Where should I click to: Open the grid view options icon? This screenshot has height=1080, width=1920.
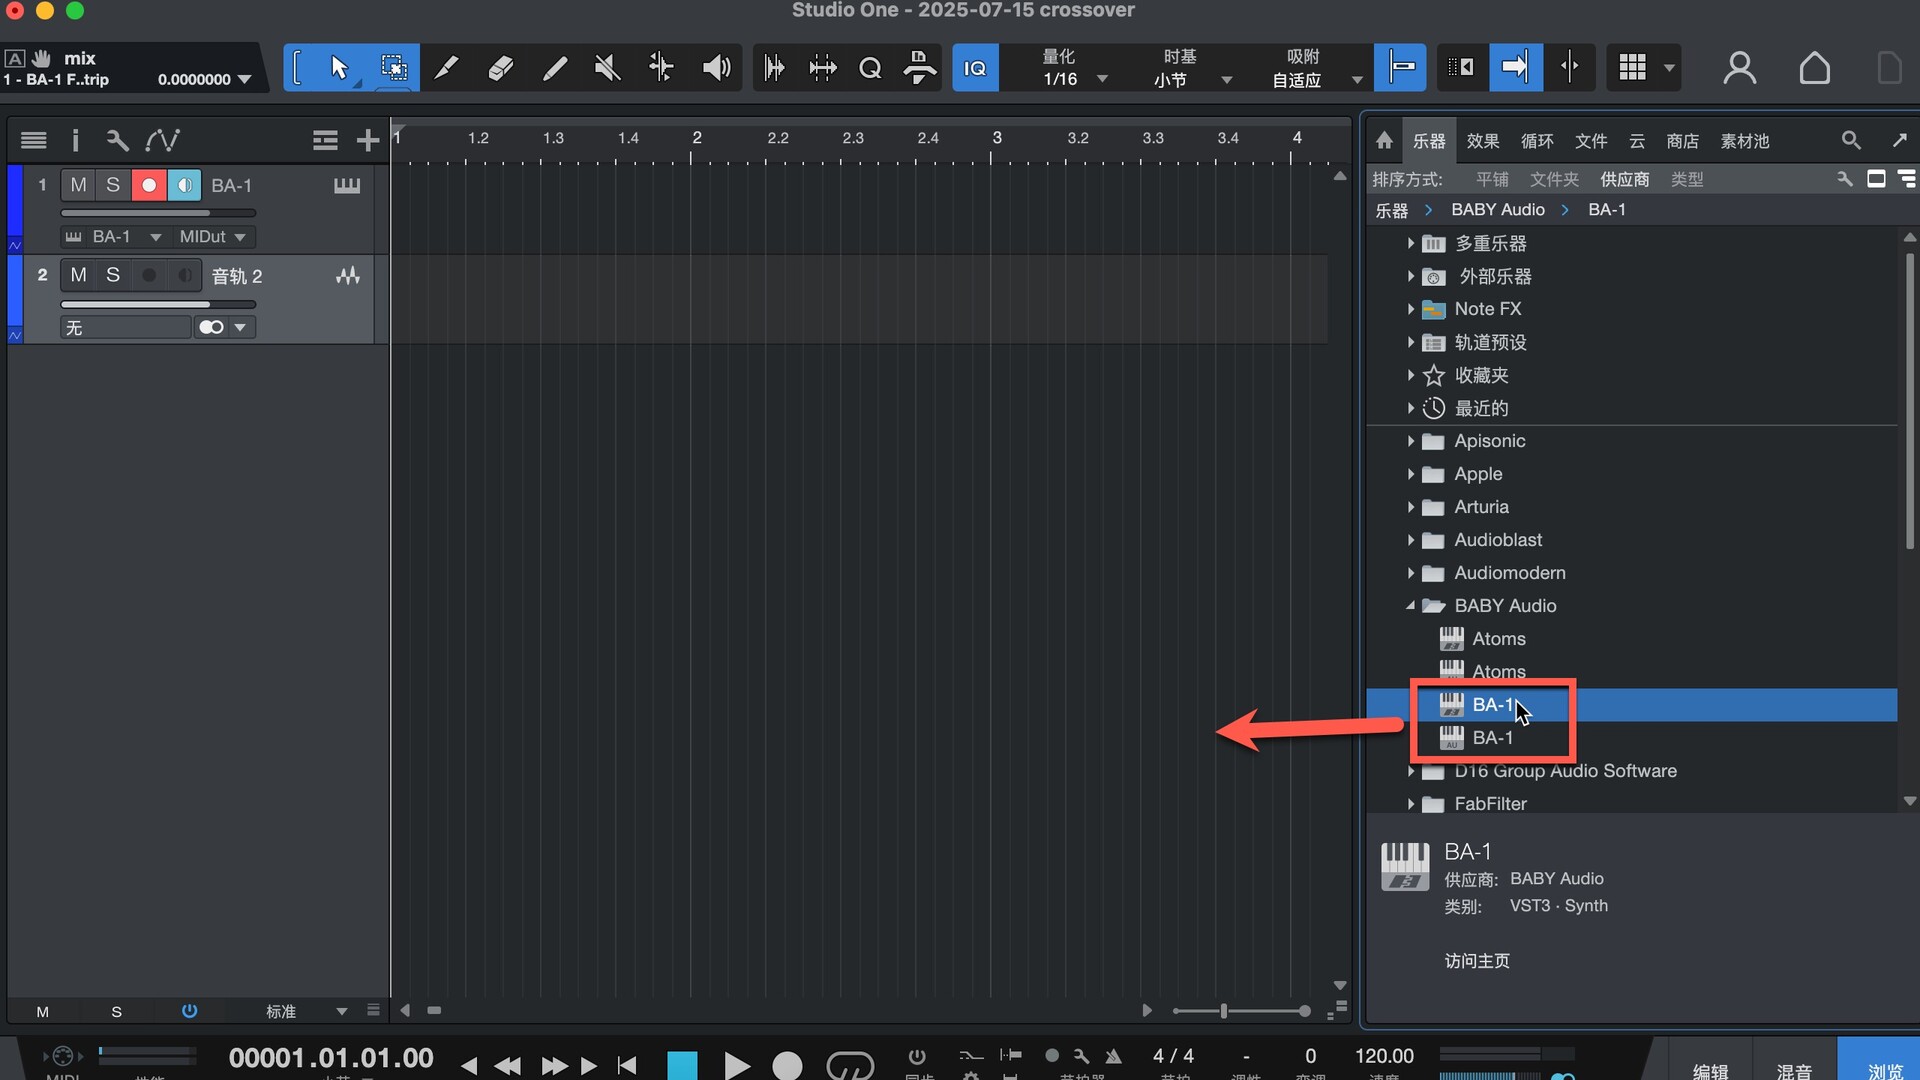click(1632, 68)
